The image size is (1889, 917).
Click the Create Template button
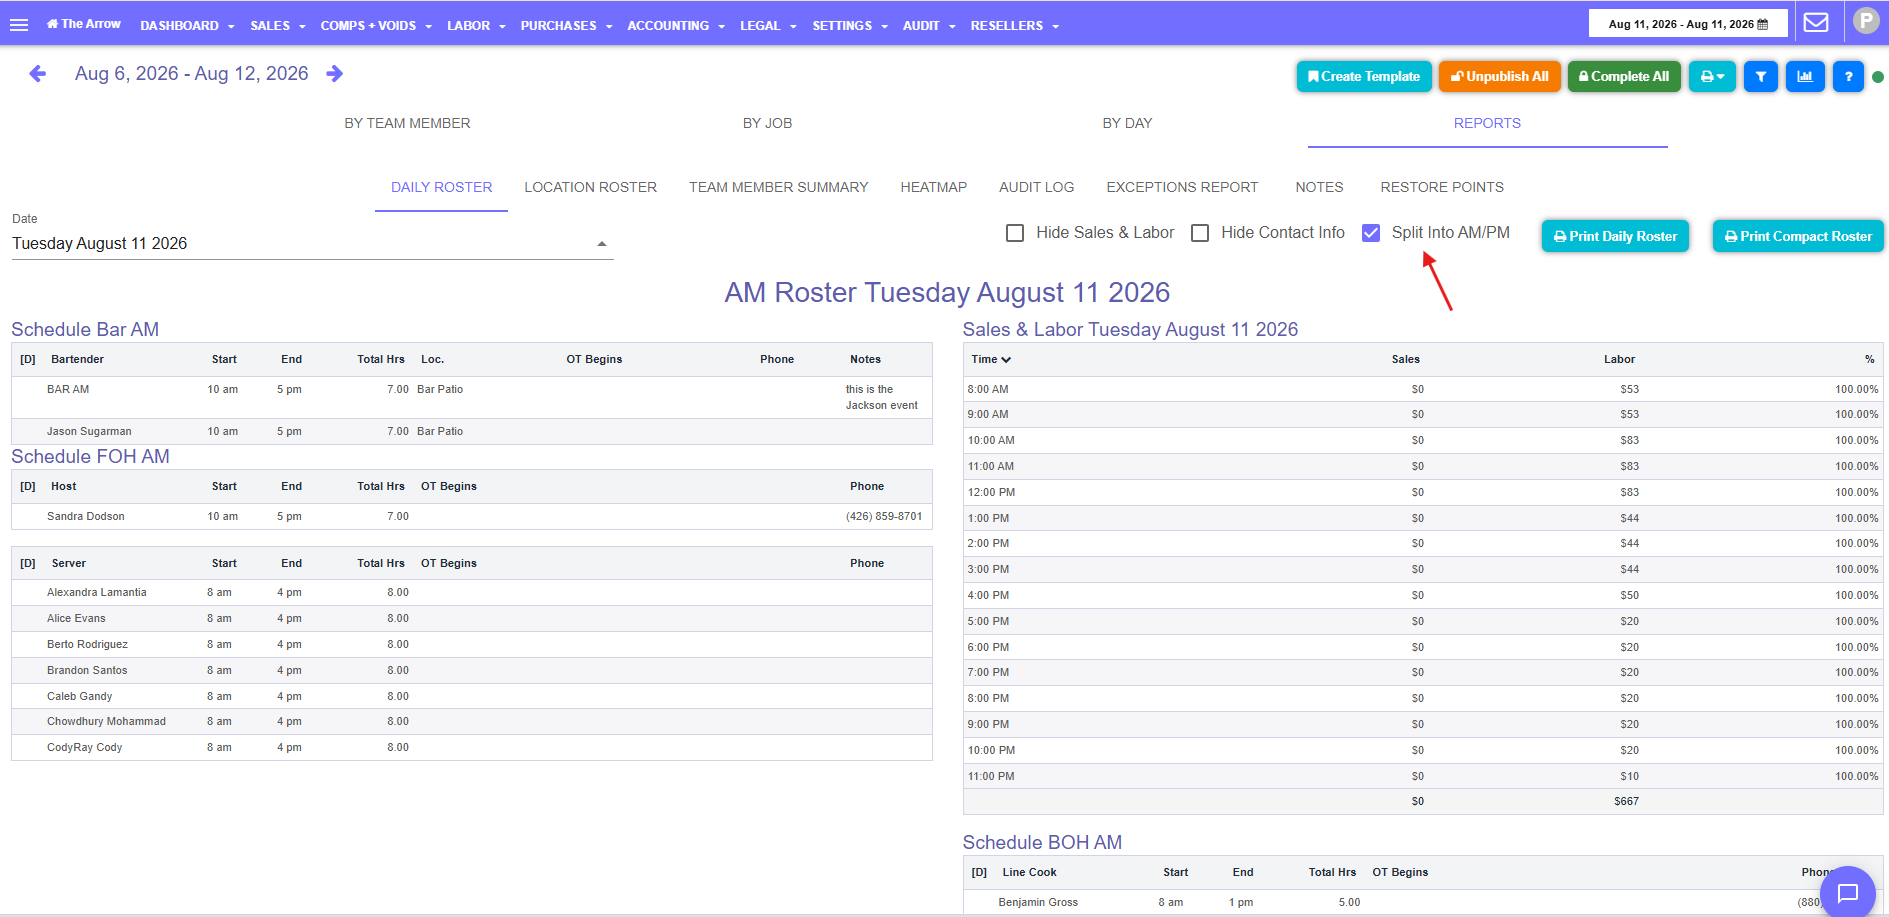(x=1364, y=77)
